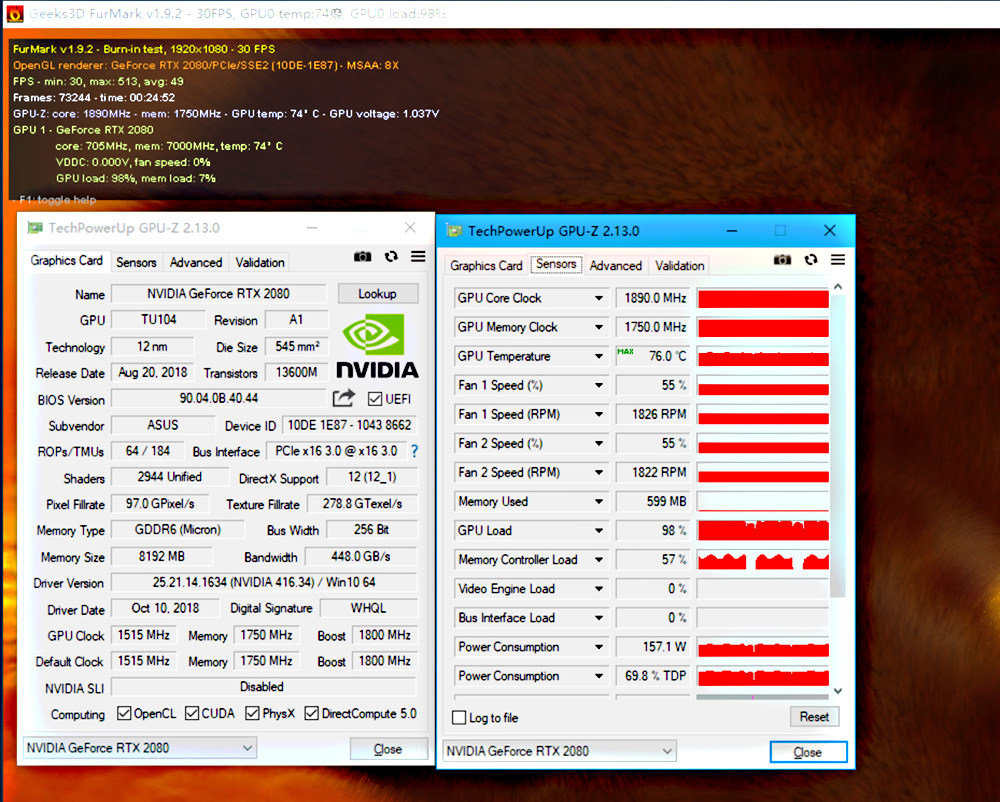1000x802 pixels.
Task: Switch to the Advanced tab in left window
Action: [x=195, y=262]
